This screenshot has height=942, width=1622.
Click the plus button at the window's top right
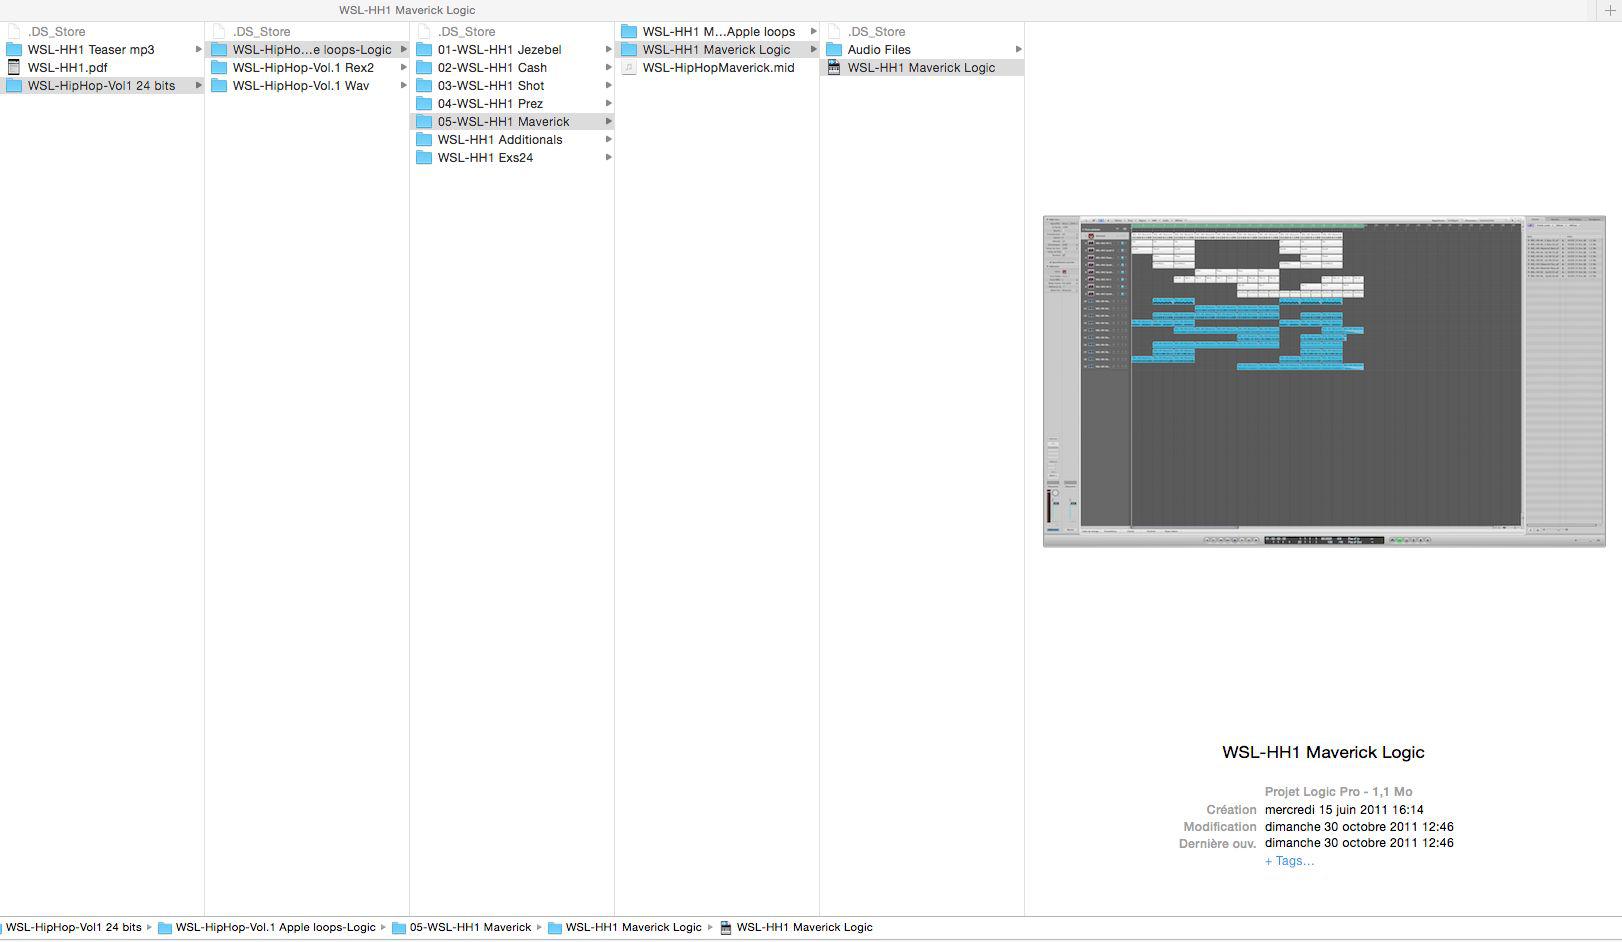[x=1610, y=10]
